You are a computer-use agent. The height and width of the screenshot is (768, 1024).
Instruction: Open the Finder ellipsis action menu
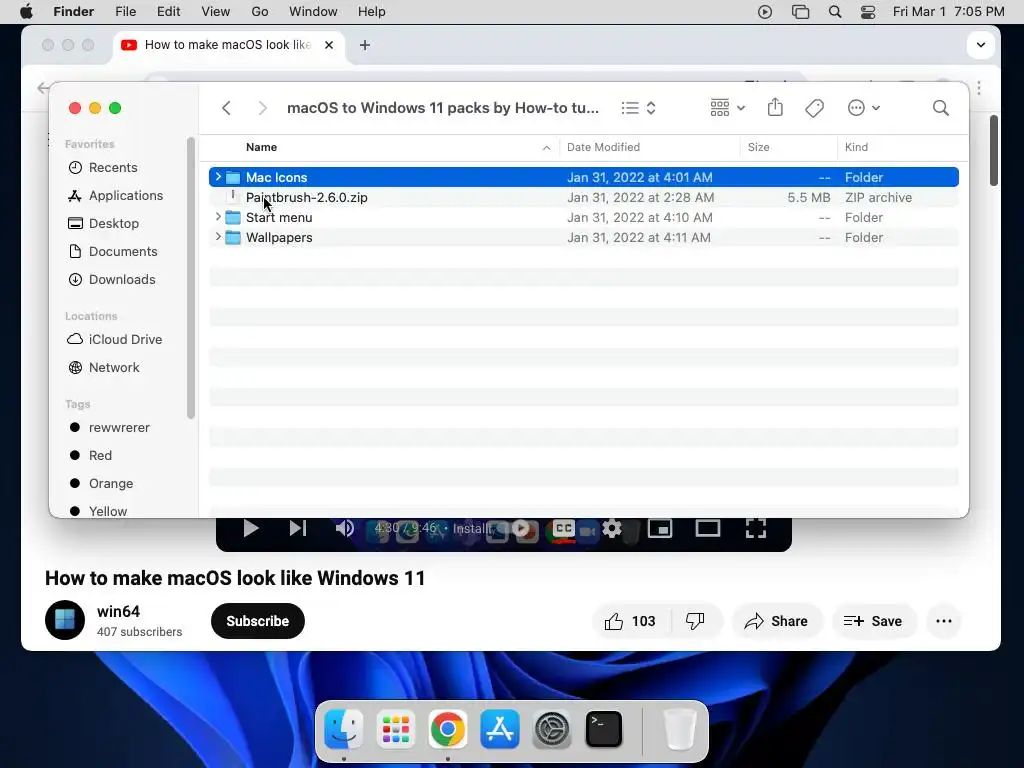(x=863, y=108)
